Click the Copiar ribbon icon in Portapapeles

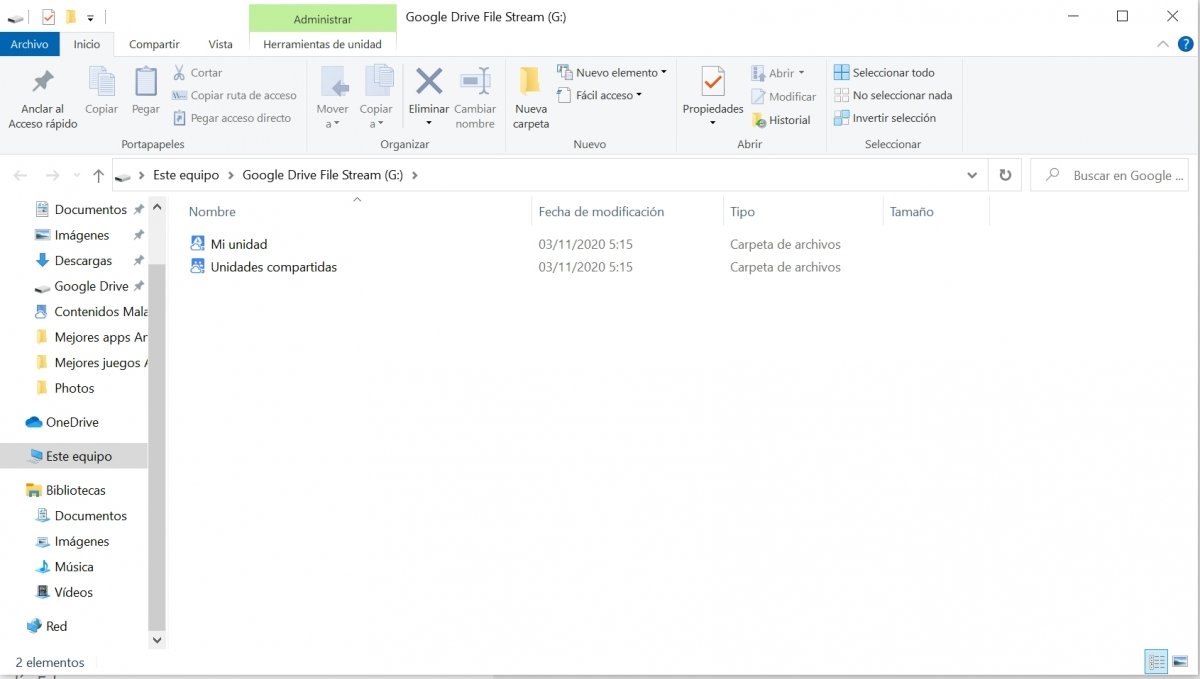point(101,82)
